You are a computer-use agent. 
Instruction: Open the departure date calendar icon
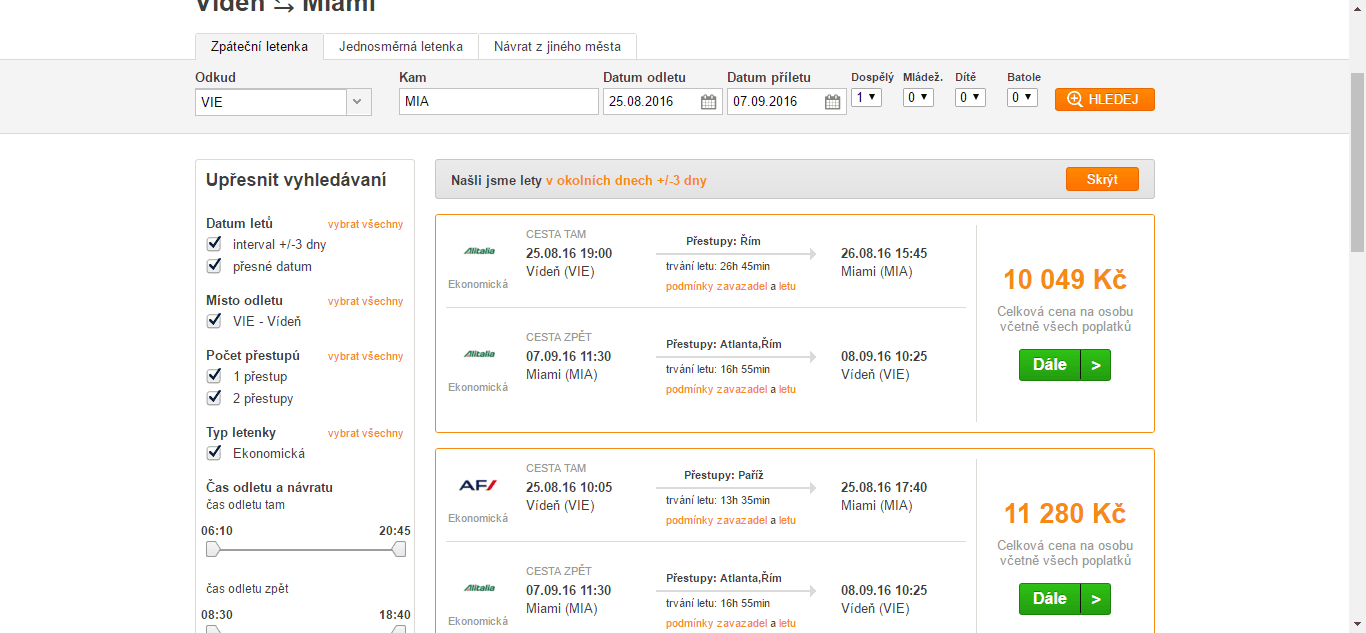(x=708, y=101)
